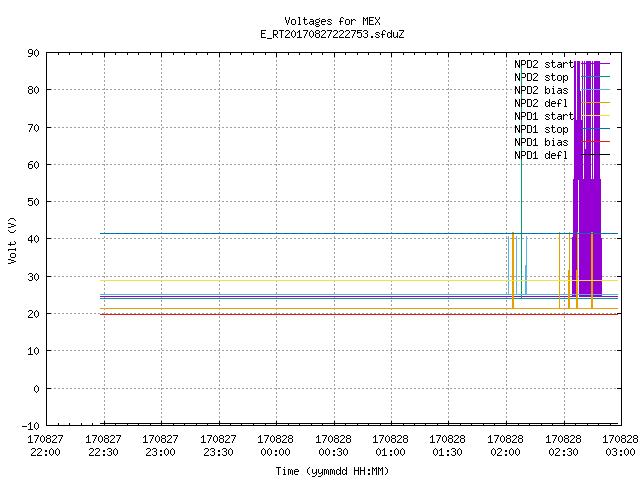Viewport: 640px width, 480px height.
Task: Click the red NPD1 bias legend line sample
Action: click(596, 142)
